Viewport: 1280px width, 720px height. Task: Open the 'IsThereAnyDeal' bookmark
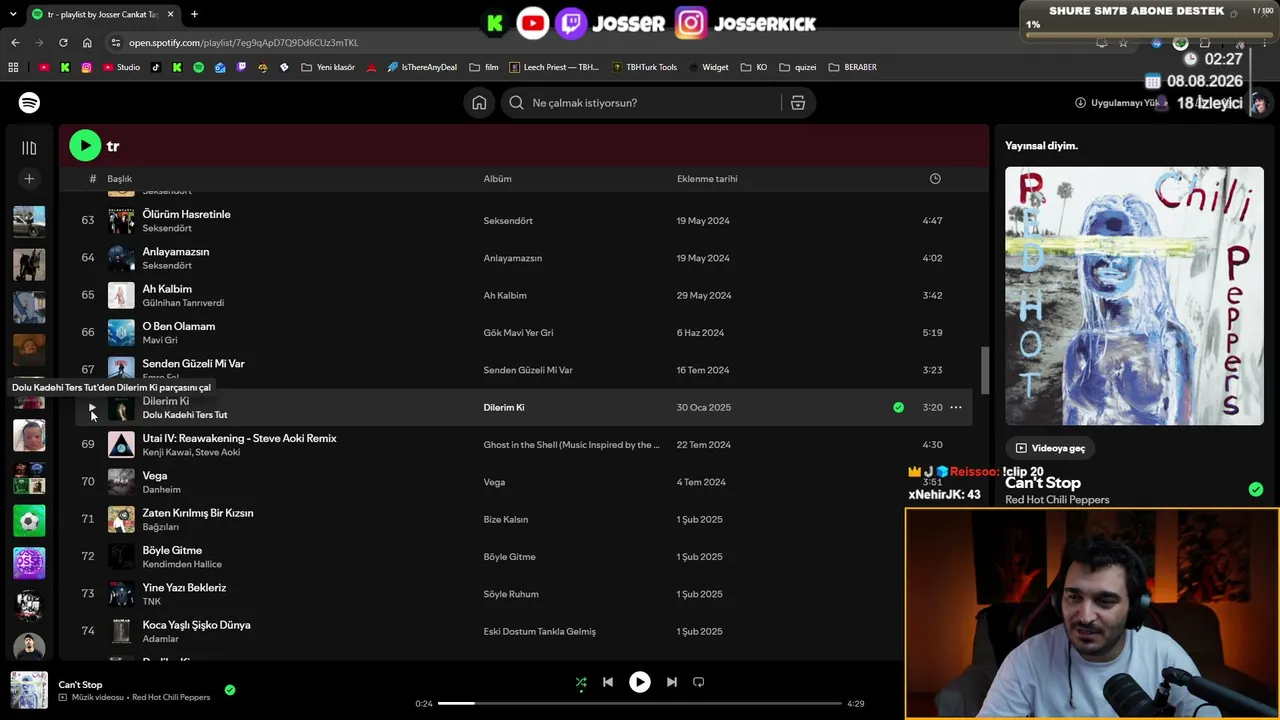tap(421, 68)
